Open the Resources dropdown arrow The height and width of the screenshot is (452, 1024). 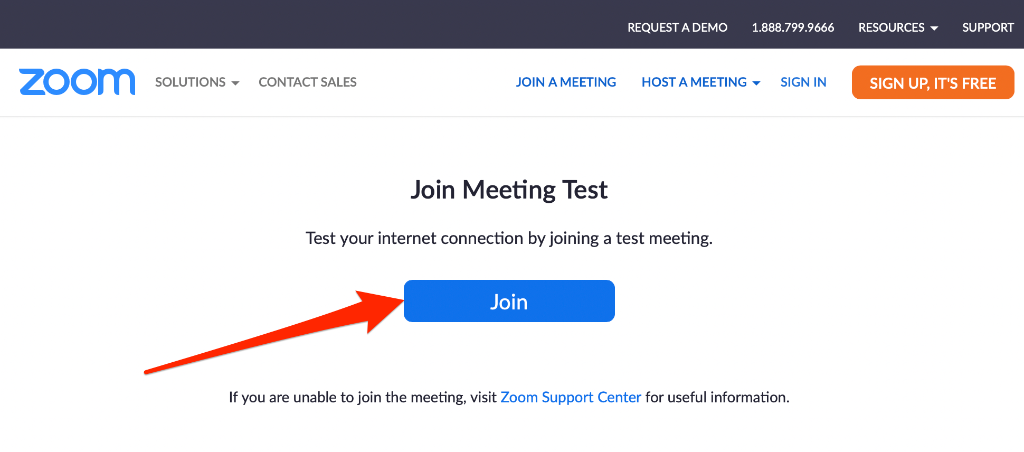coord(934,28)
